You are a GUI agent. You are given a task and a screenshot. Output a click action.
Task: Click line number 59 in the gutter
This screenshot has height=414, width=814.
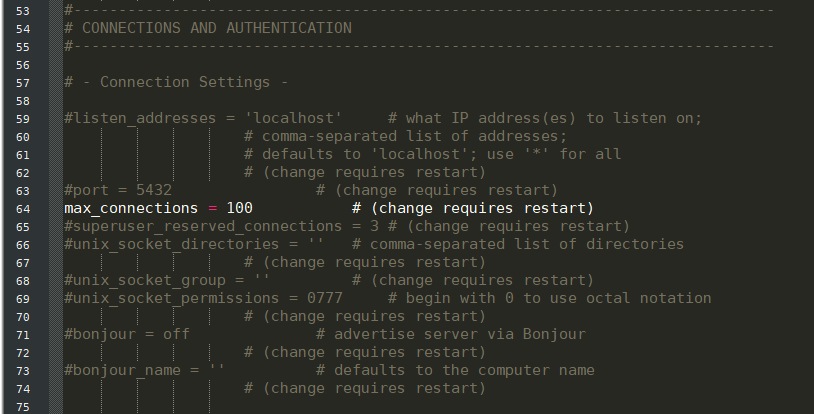coord(23,118)
